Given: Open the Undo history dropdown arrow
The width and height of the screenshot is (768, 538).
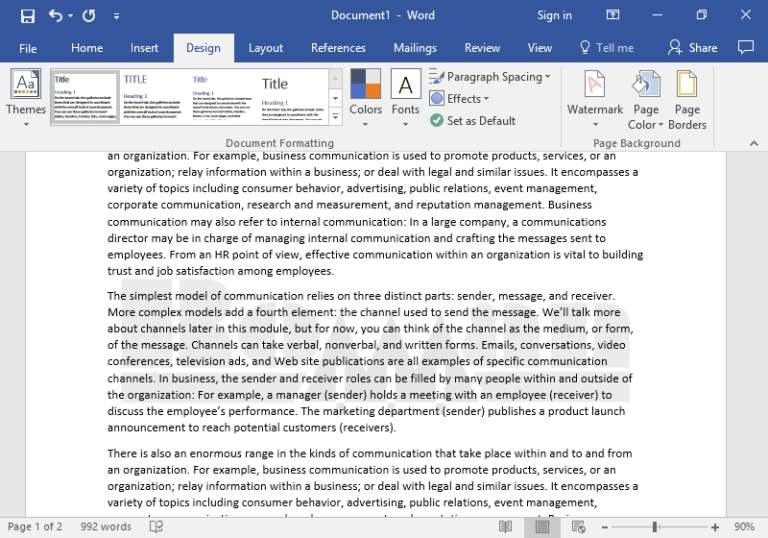Looking at the screenshot, I should tap(71, 16).
